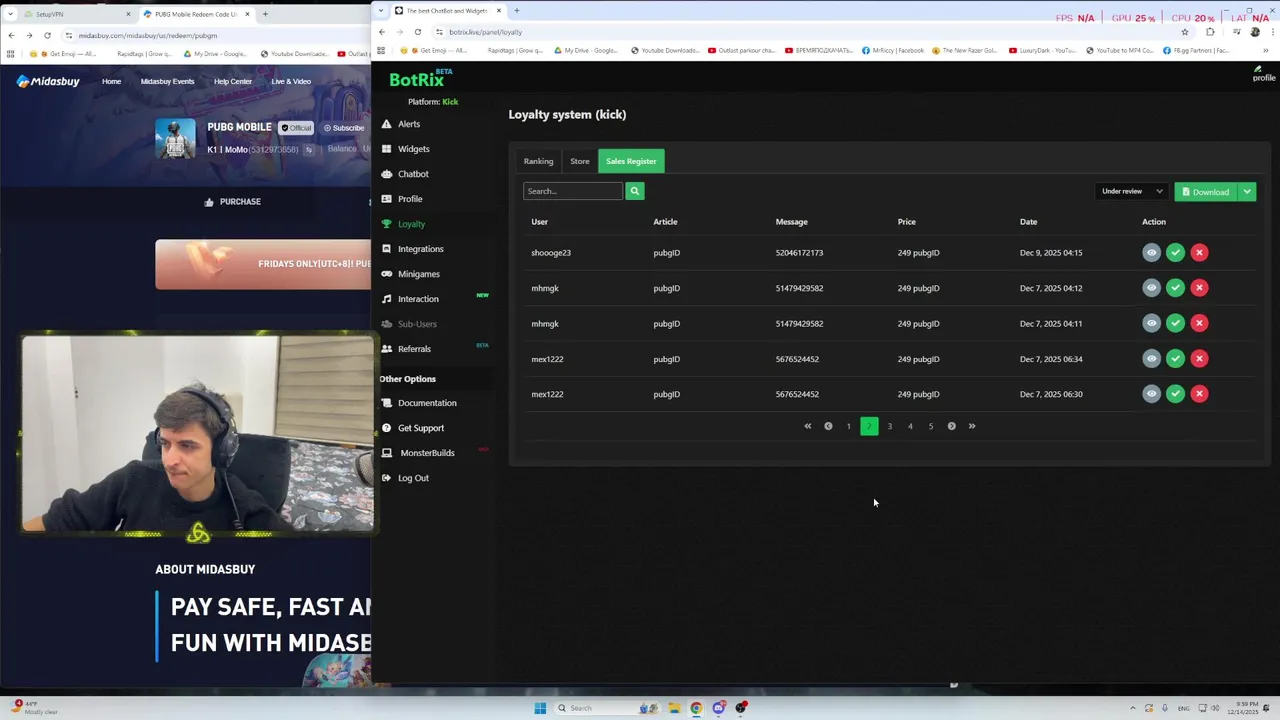Click the green search magnifier button
Image resolution: width=1280 pixels, height=720 pixels.
635,191
